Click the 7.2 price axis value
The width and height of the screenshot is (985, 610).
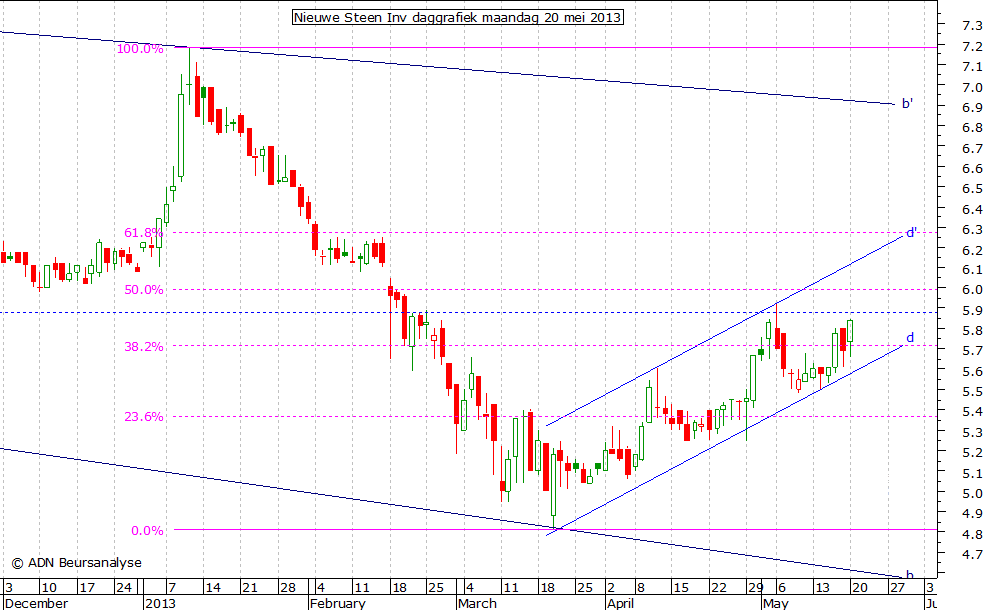click(972, 46)
